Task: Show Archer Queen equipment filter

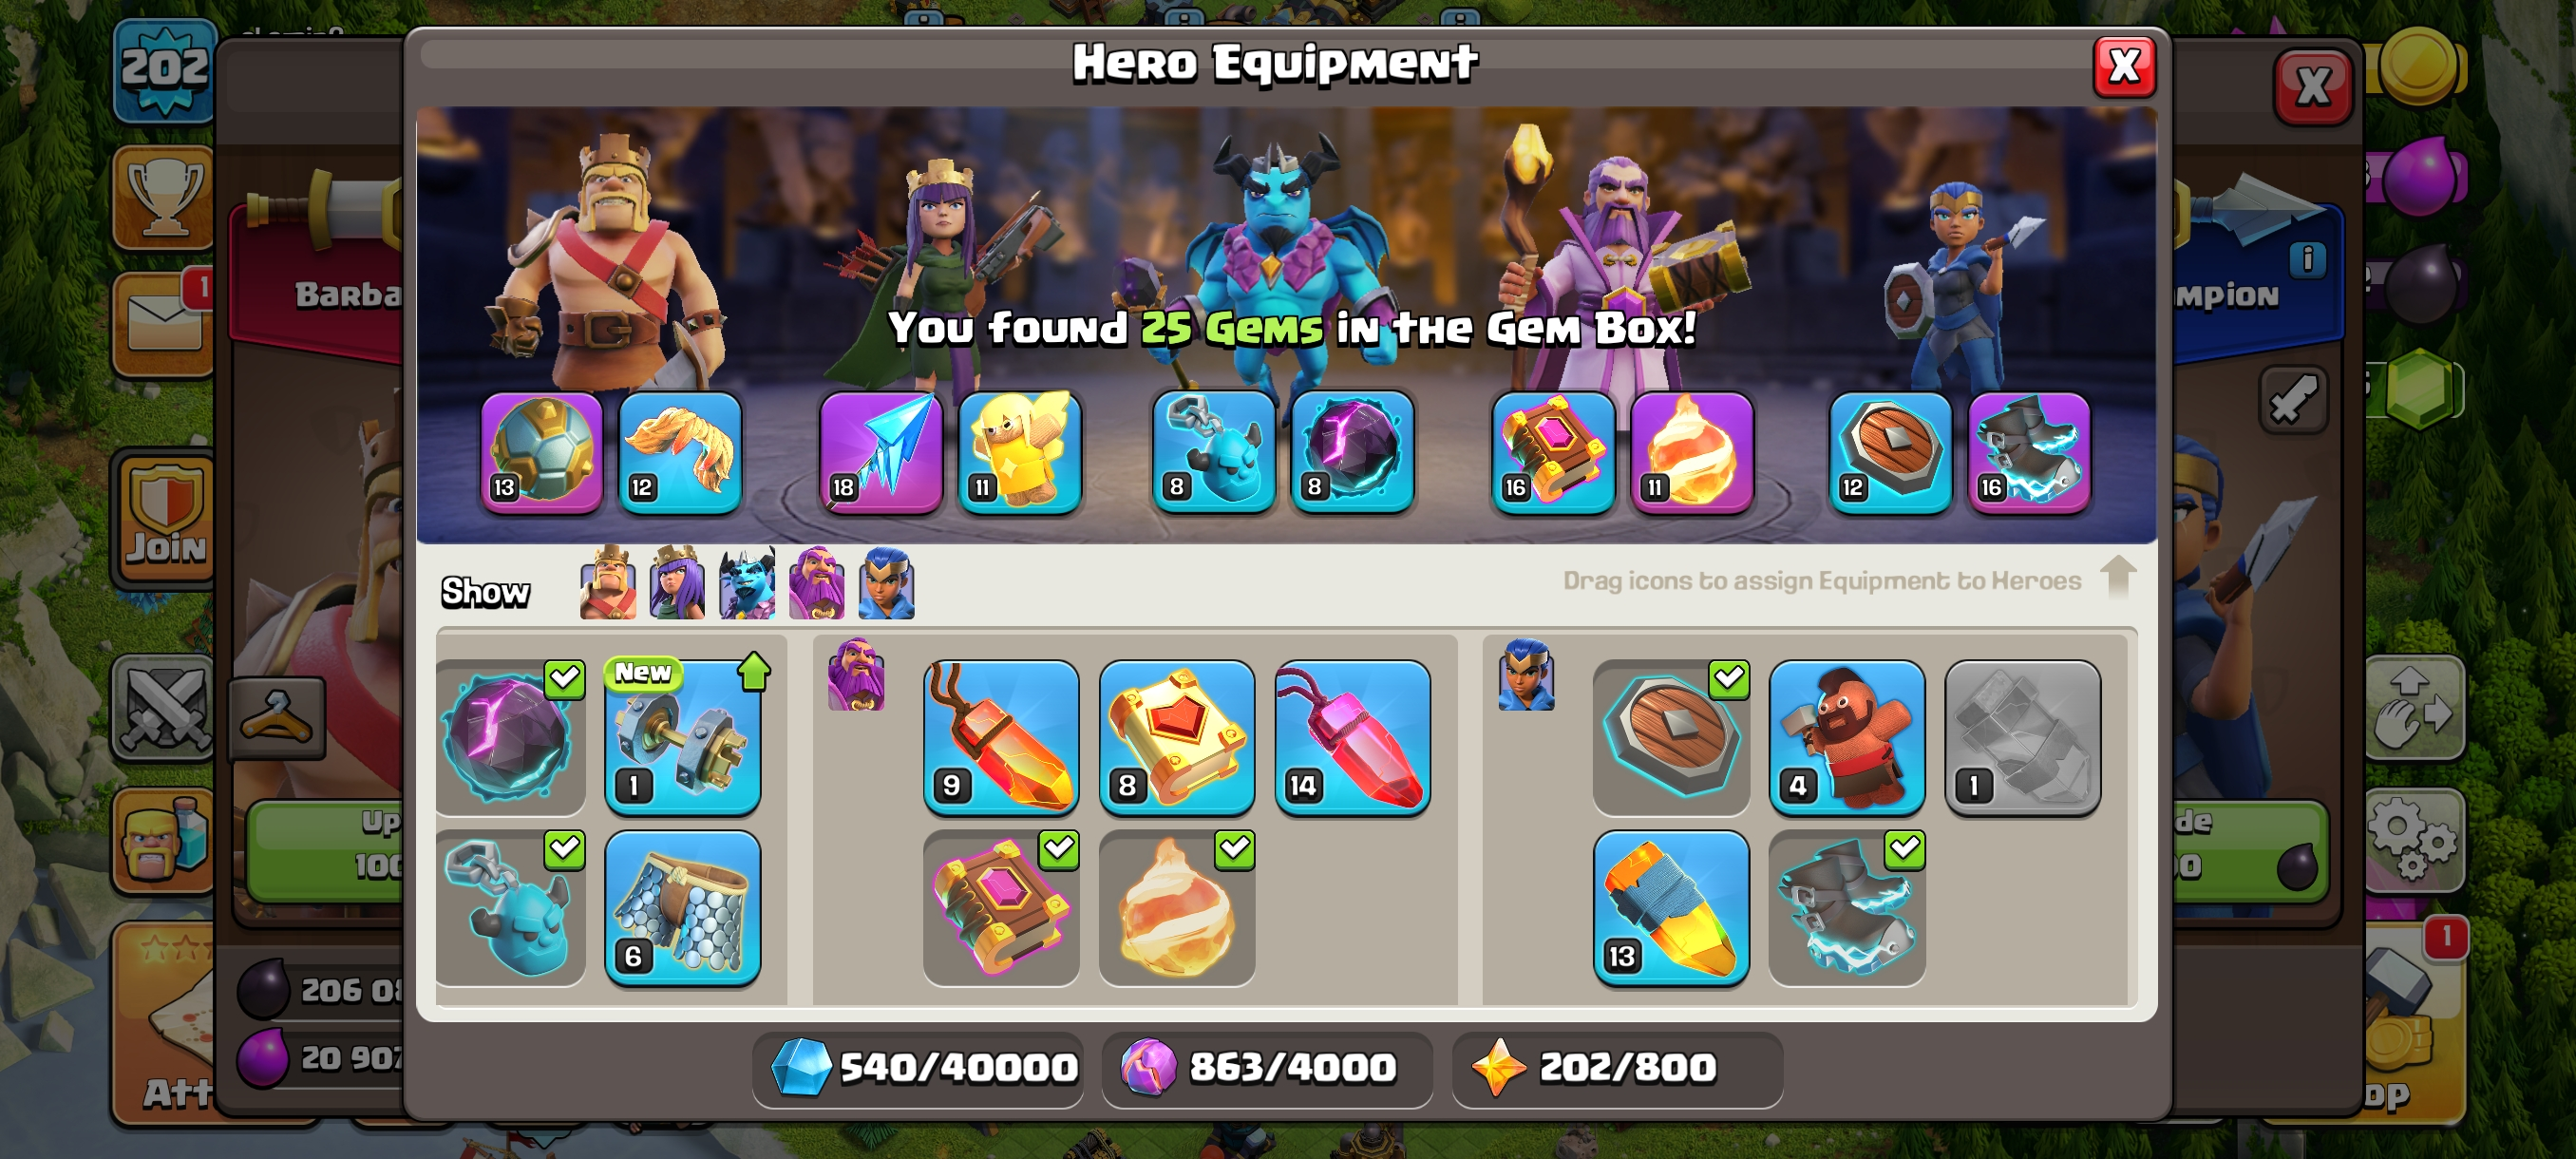Action: [677, 583]
